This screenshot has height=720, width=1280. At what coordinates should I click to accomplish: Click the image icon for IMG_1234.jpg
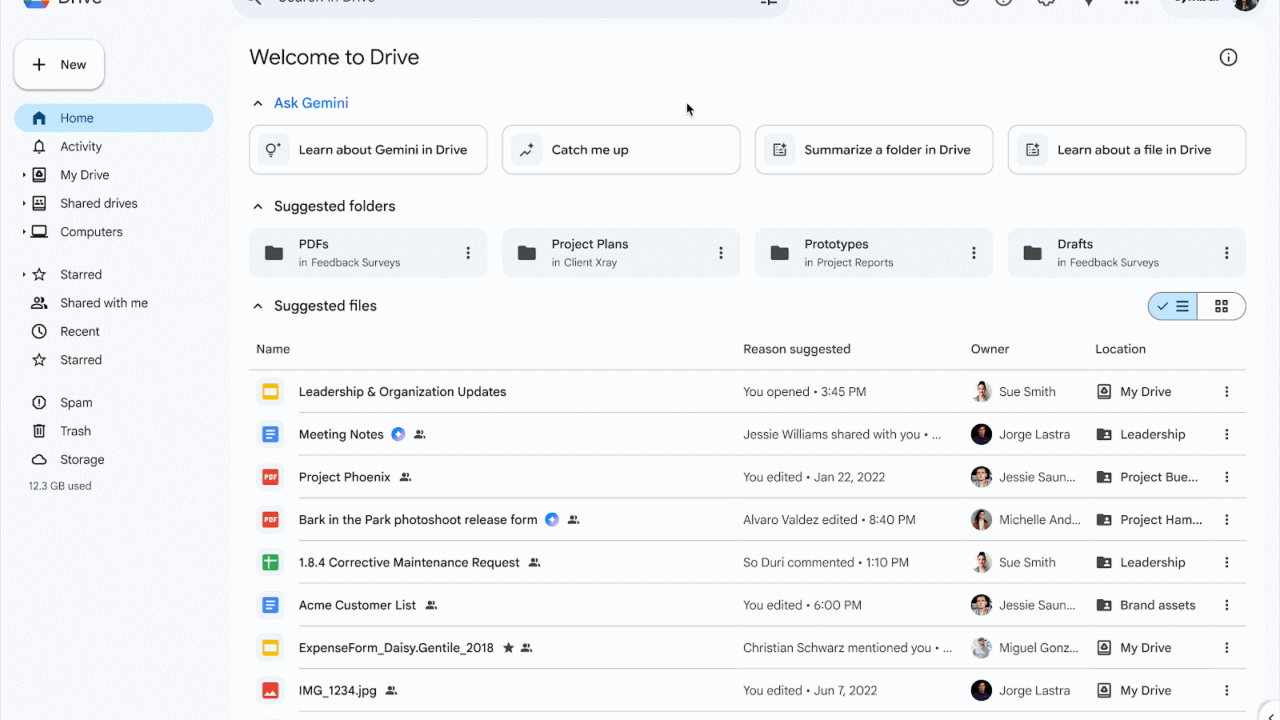270,691
